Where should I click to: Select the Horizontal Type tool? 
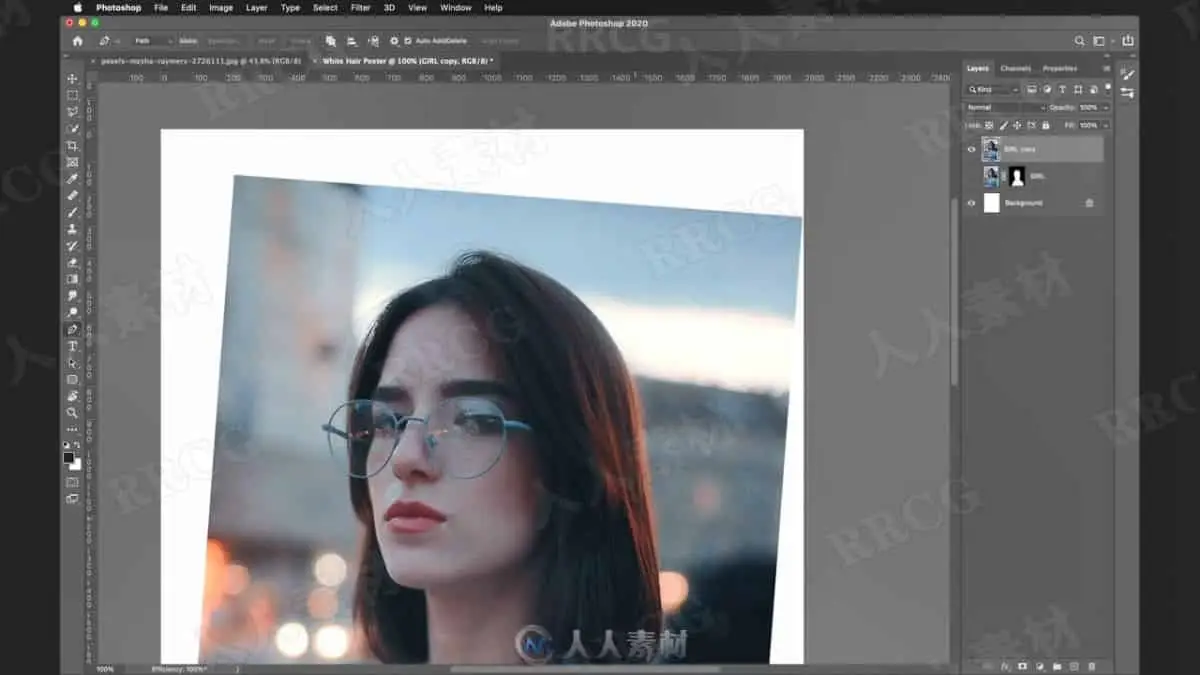coord(72,346)
